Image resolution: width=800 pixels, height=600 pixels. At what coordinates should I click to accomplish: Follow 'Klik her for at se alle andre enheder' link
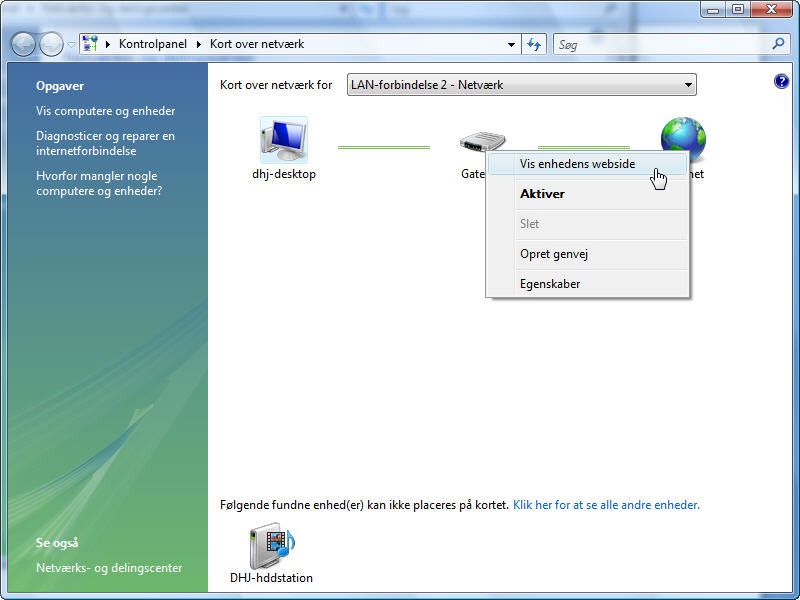coord(606,505)
